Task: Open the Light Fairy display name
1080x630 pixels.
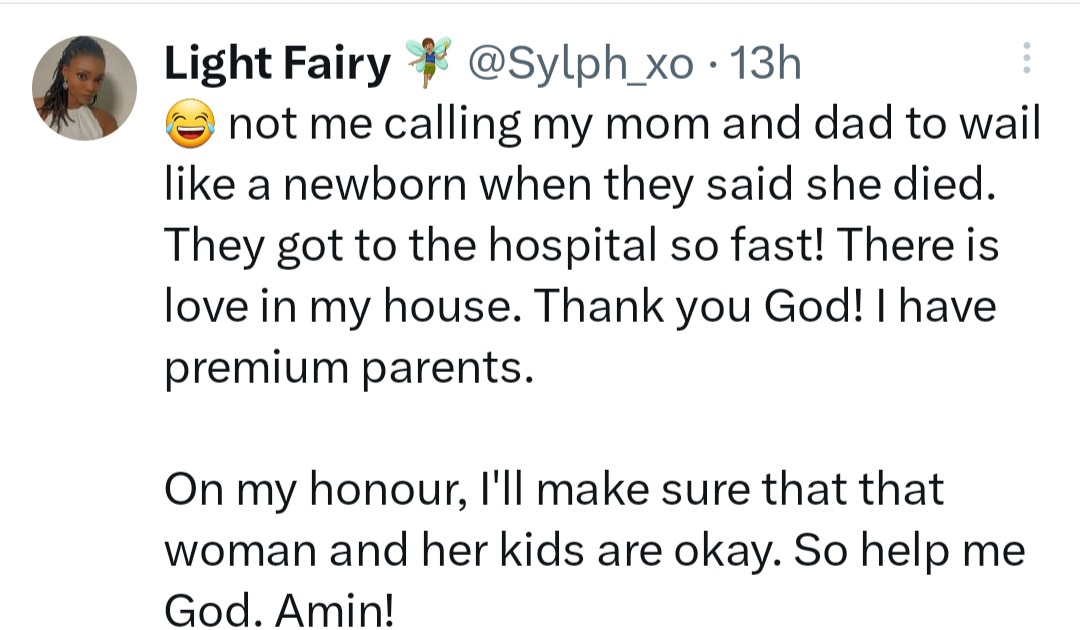Action: (277, 64)
